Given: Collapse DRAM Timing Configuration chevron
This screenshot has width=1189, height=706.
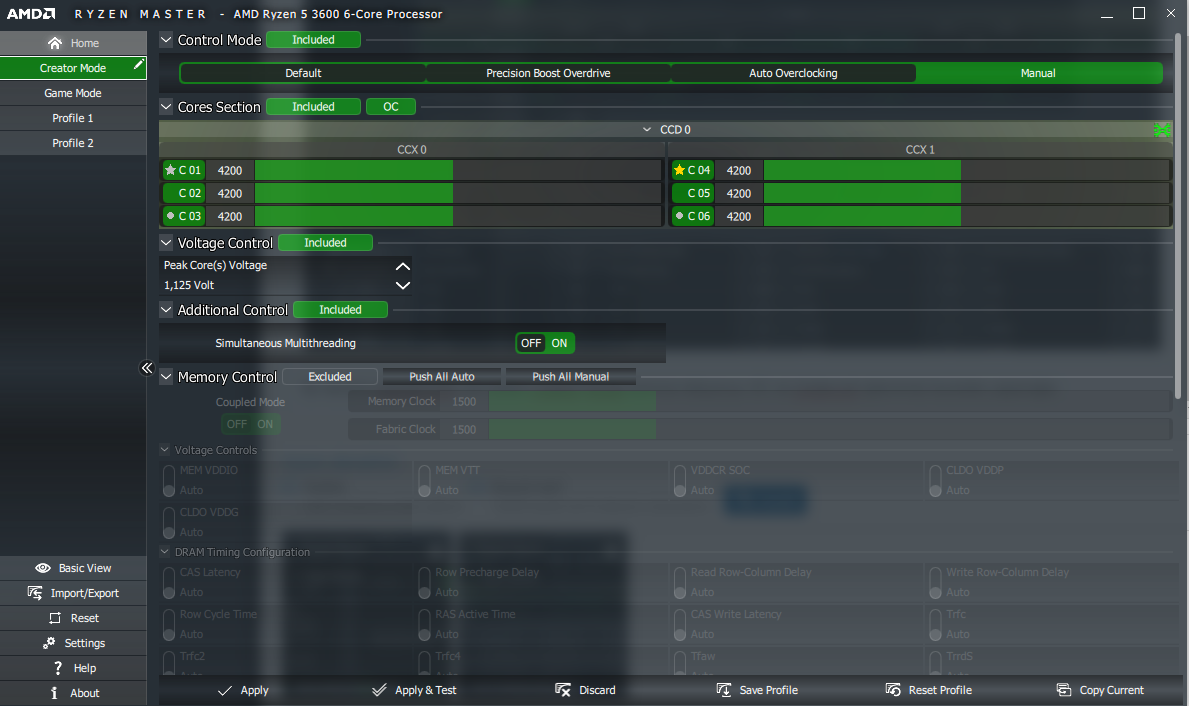Looking at the screenshot, I should [x=165, y=552].
